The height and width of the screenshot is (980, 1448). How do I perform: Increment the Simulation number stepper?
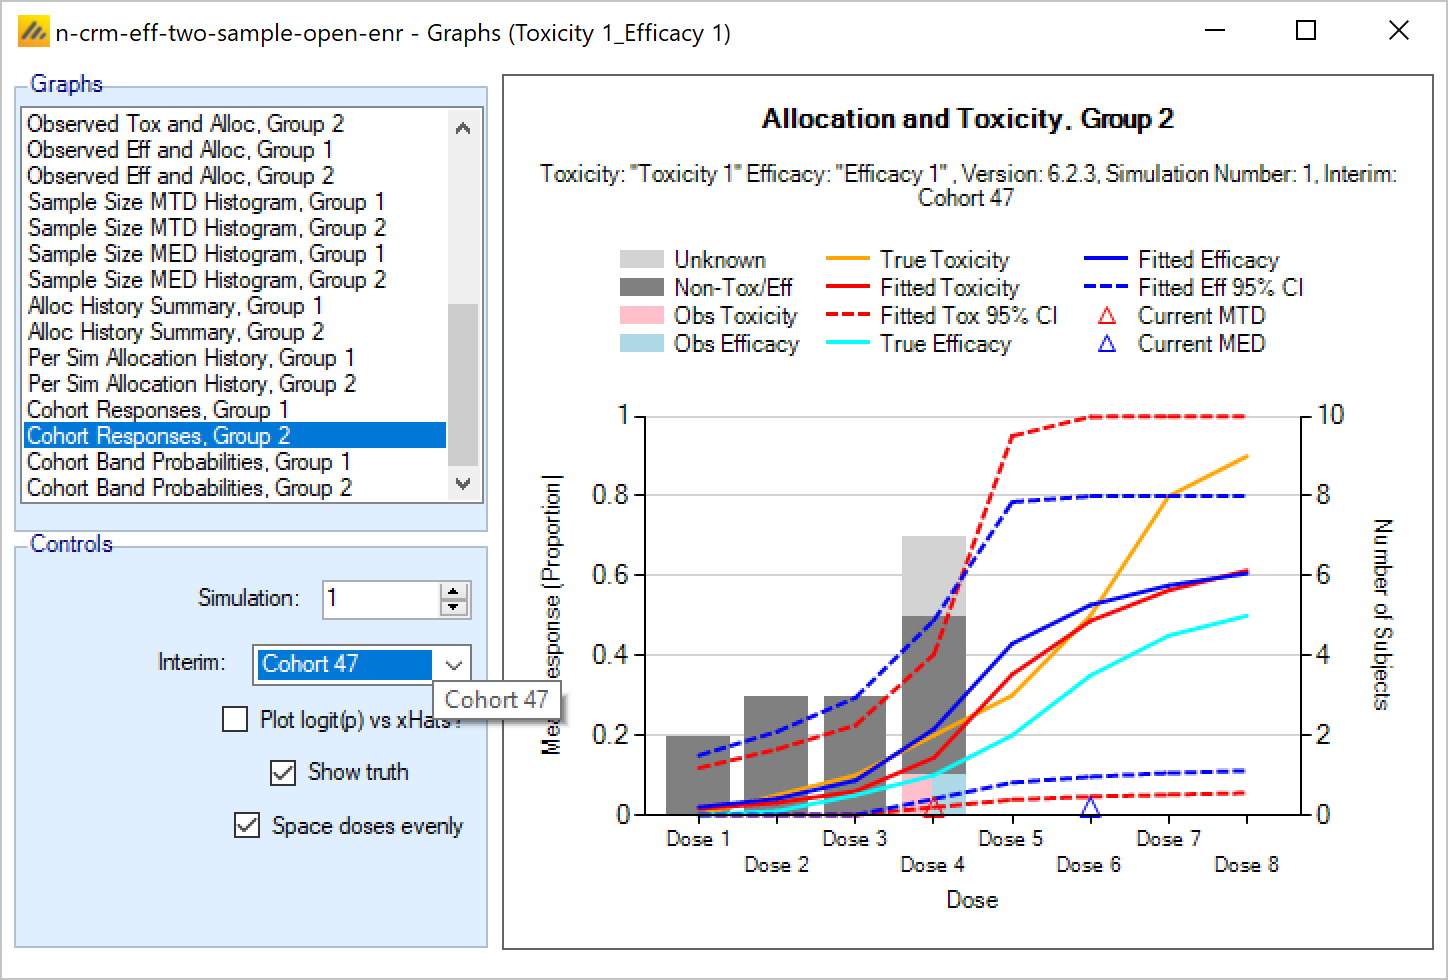pos(454,592)
